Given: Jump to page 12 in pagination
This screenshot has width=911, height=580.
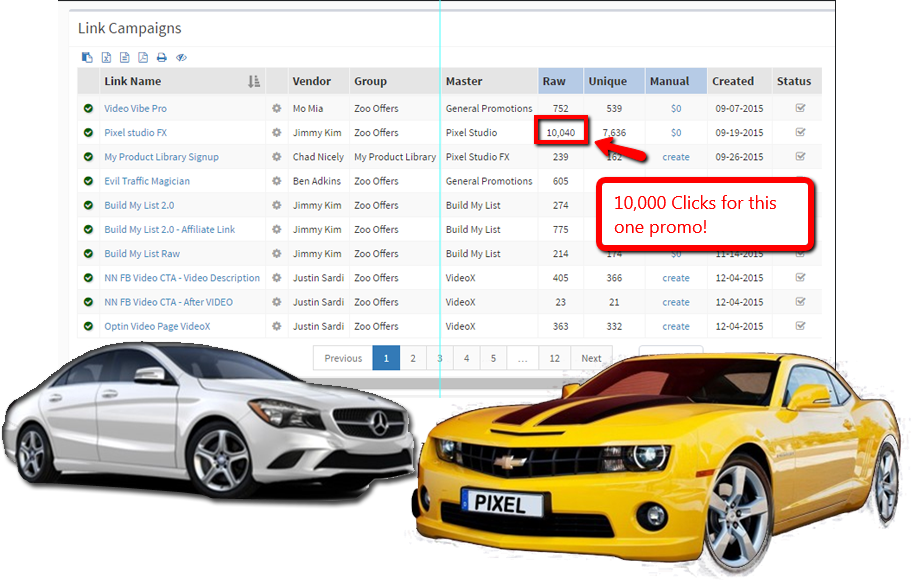Looking at the screenshot, I should click(555, 358).
